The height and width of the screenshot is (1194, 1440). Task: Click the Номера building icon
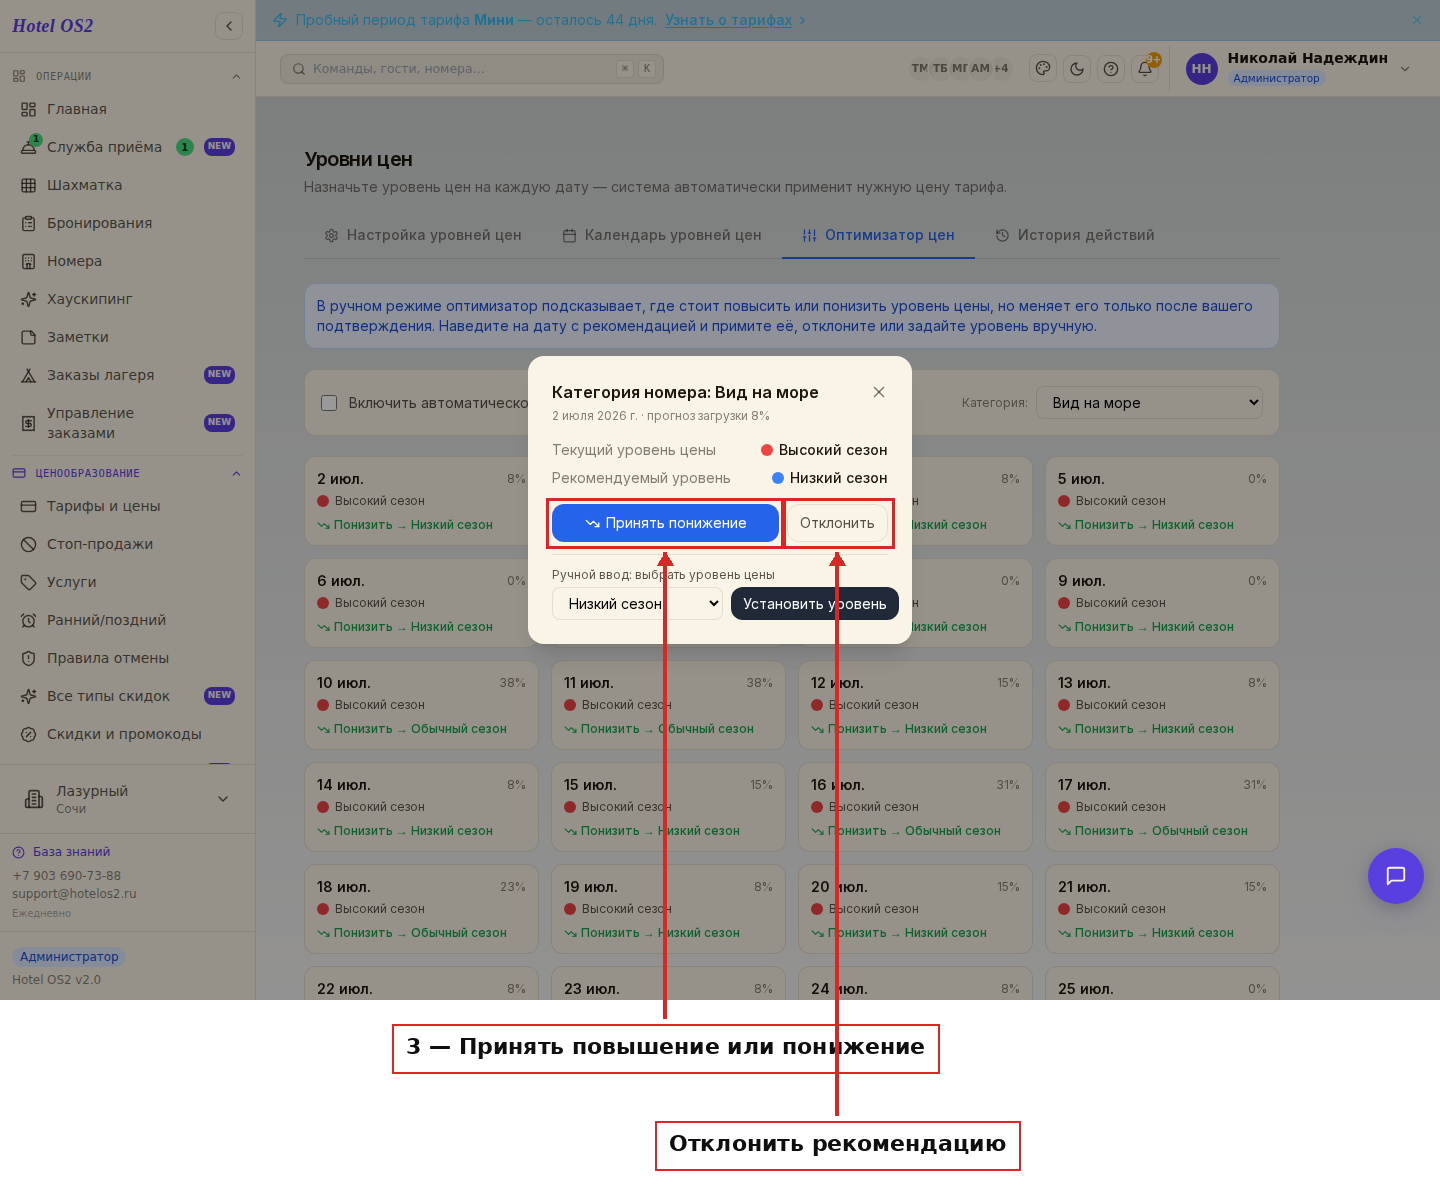[x=28, y=261]
